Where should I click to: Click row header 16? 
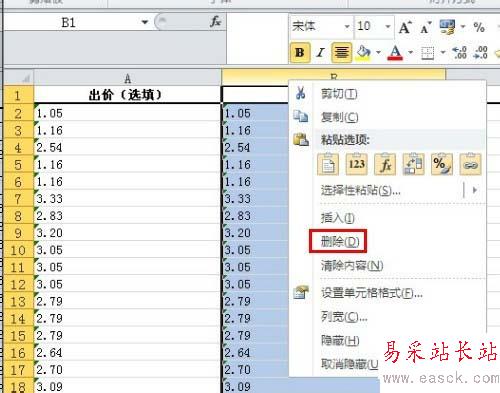[18, 352]
